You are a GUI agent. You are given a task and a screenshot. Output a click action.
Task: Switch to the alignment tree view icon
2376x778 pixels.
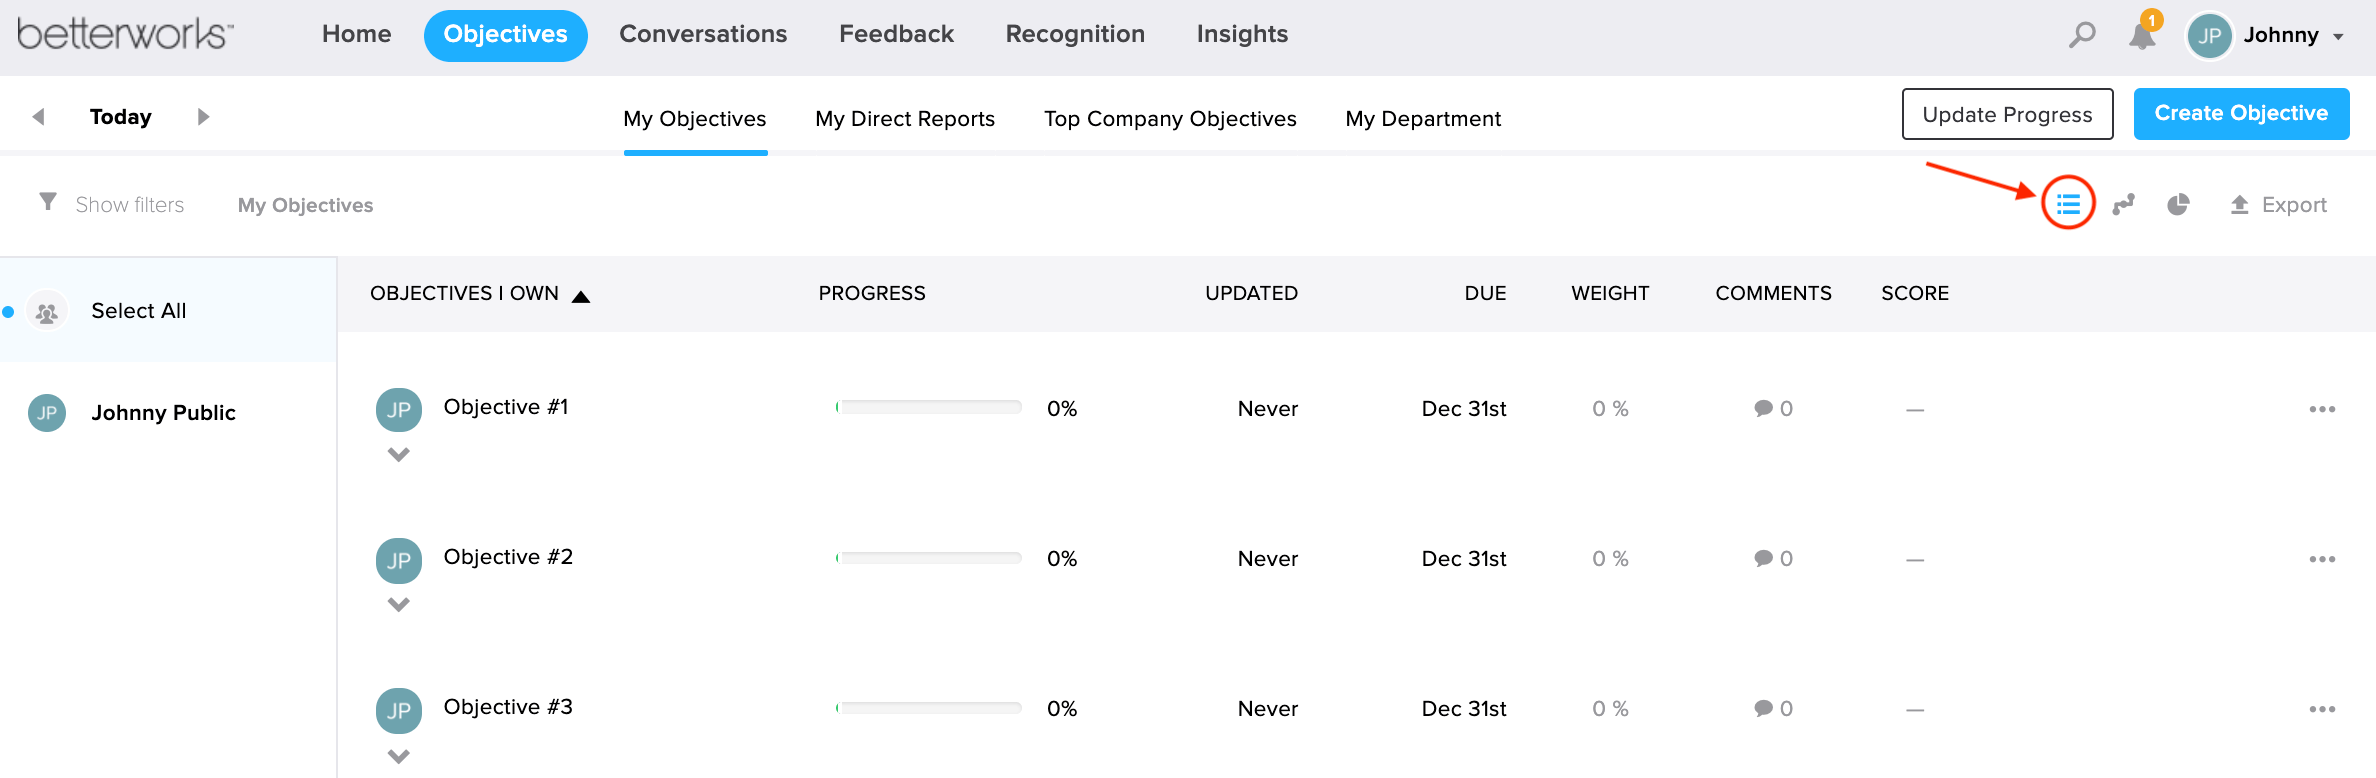[2123, 205]
